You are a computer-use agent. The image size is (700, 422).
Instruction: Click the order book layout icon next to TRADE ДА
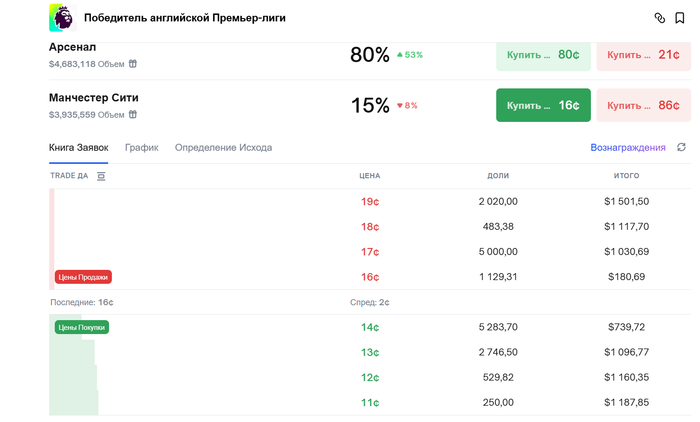[x=101, y=176]
